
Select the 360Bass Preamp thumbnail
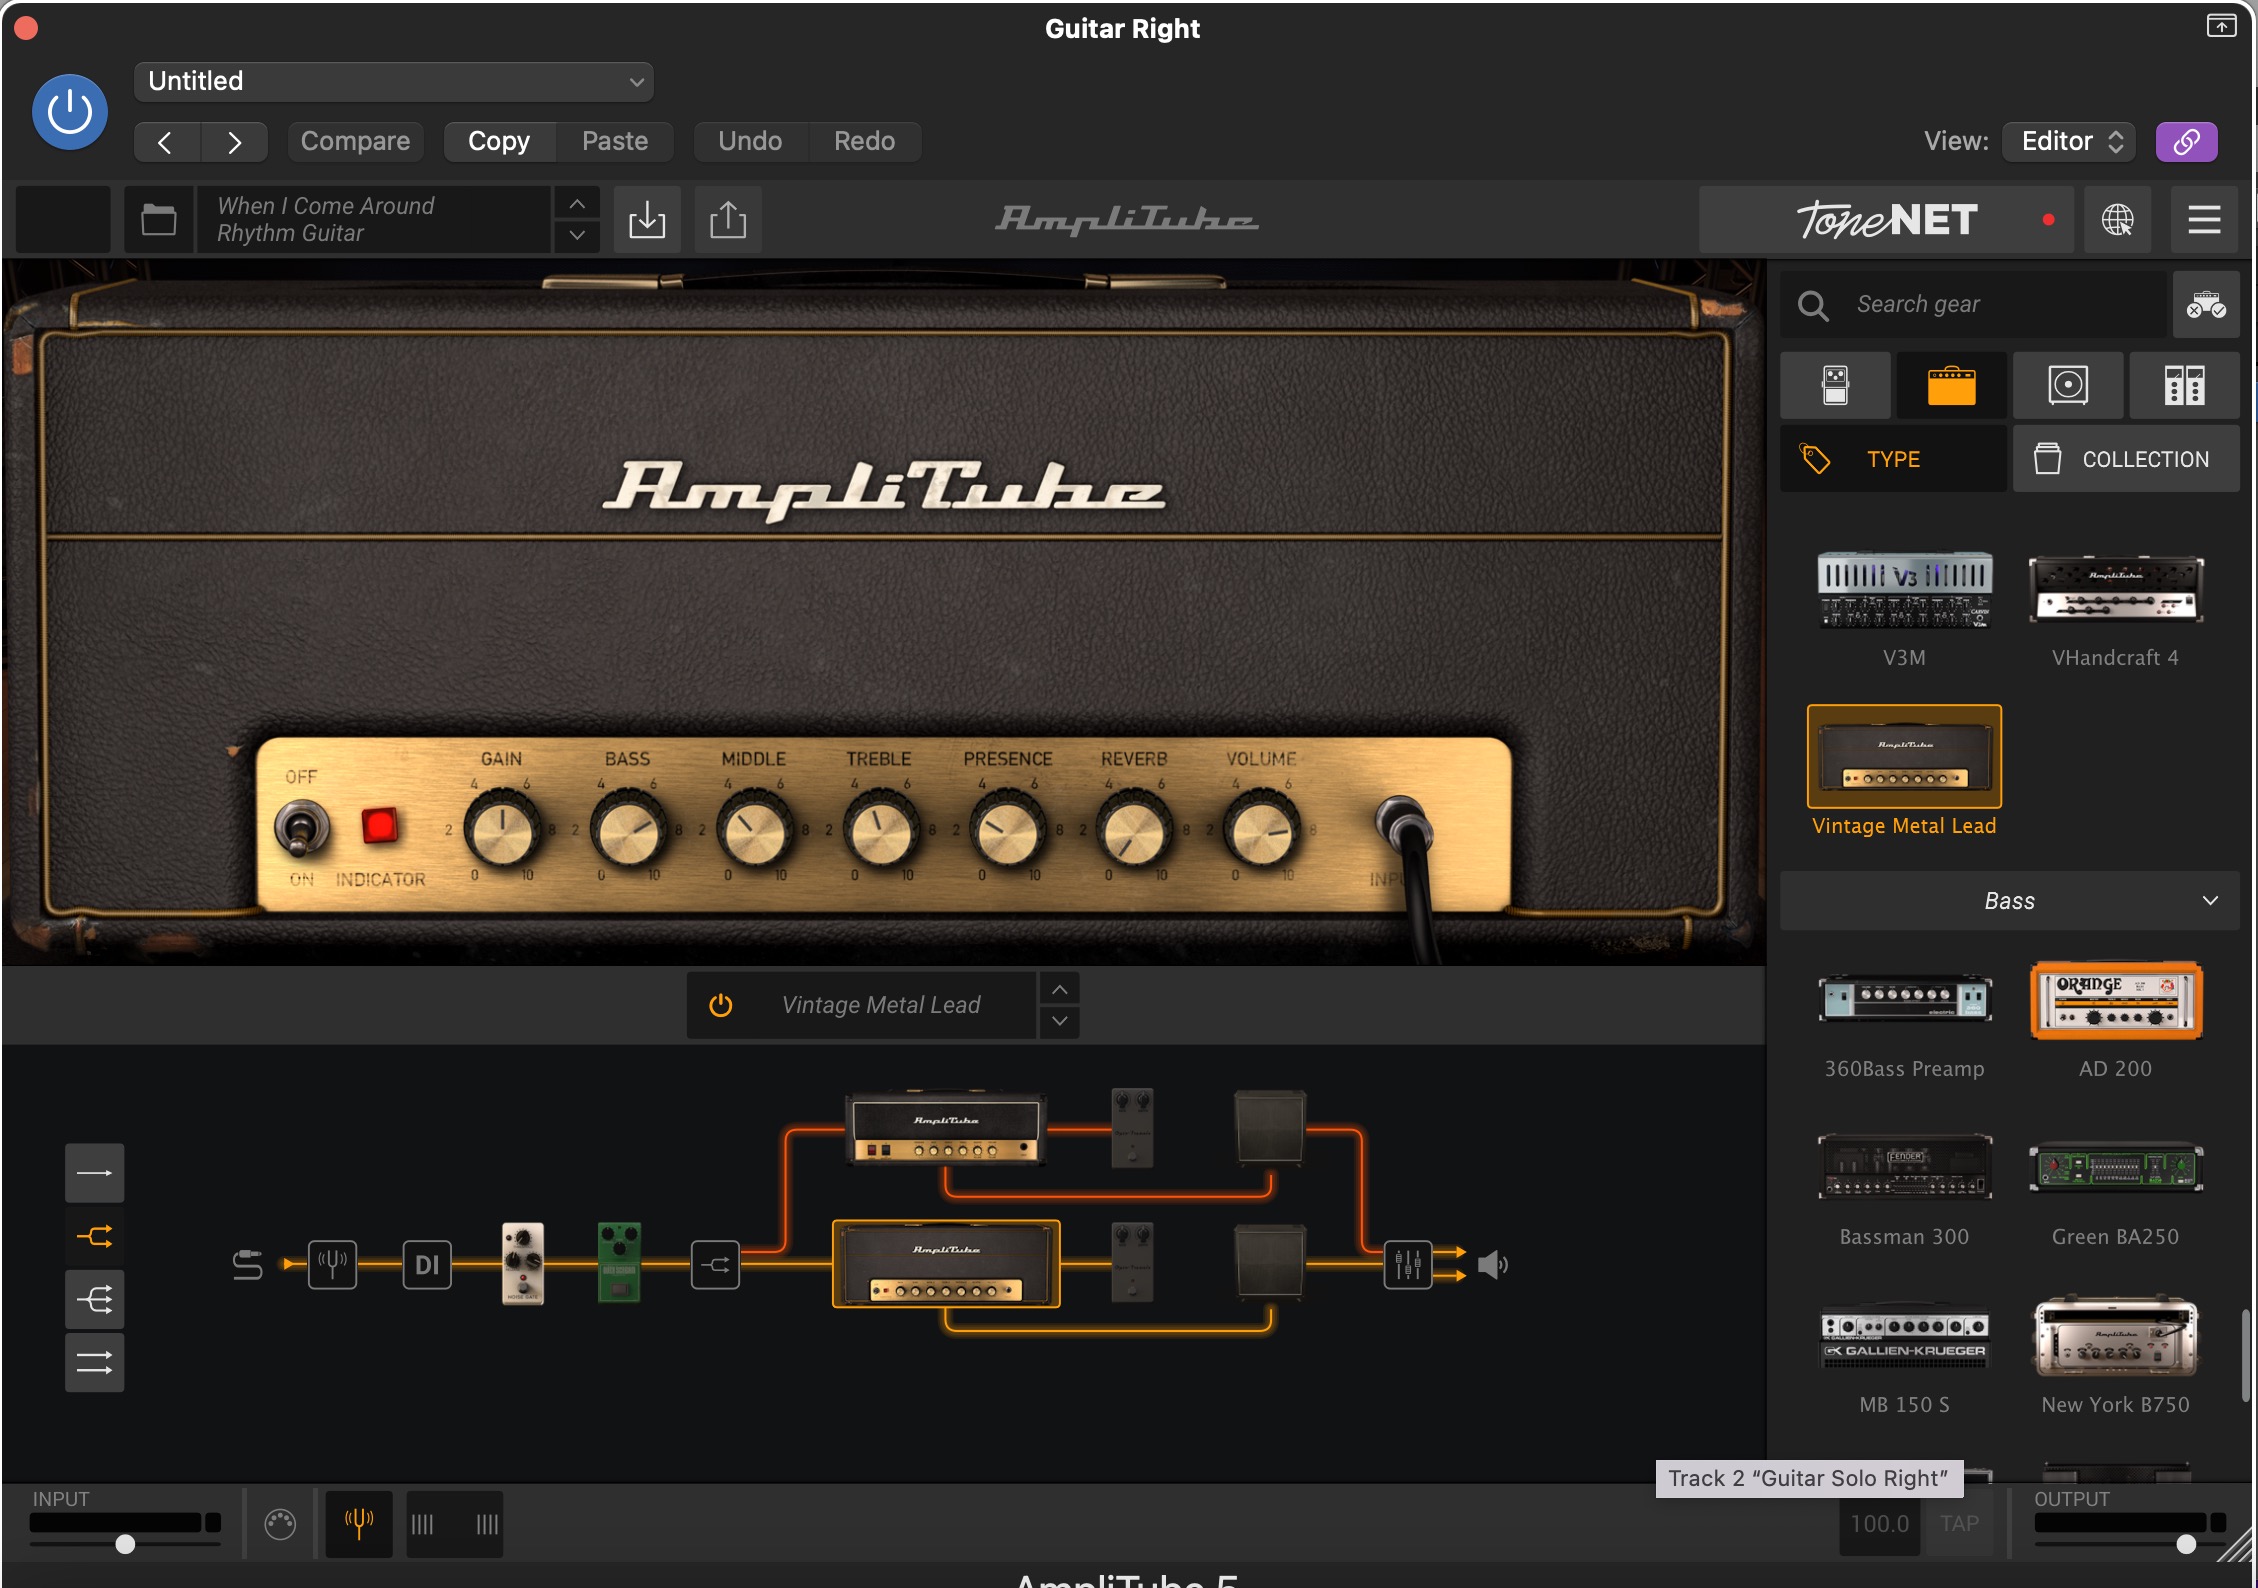(1904, 1000)
